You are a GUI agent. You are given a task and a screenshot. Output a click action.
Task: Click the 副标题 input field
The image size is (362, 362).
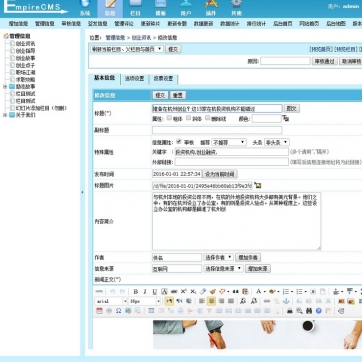pos(217,130)
